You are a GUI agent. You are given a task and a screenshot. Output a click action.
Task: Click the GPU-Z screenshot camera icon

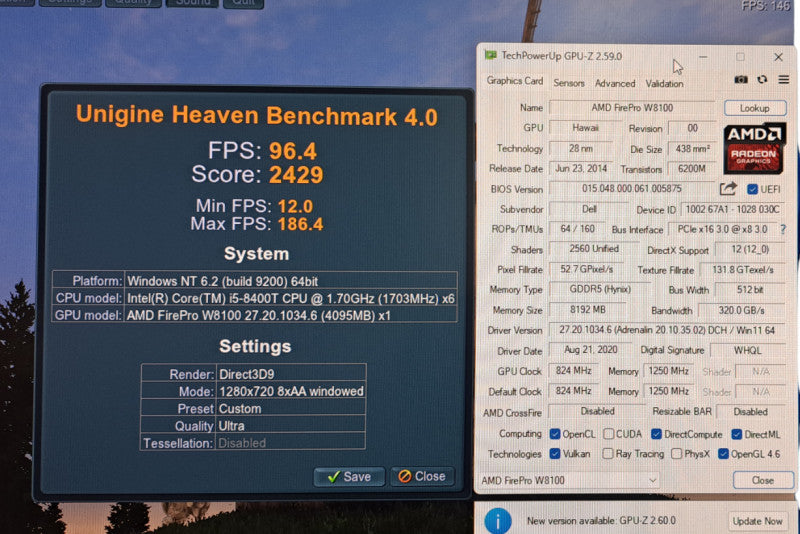741,80
